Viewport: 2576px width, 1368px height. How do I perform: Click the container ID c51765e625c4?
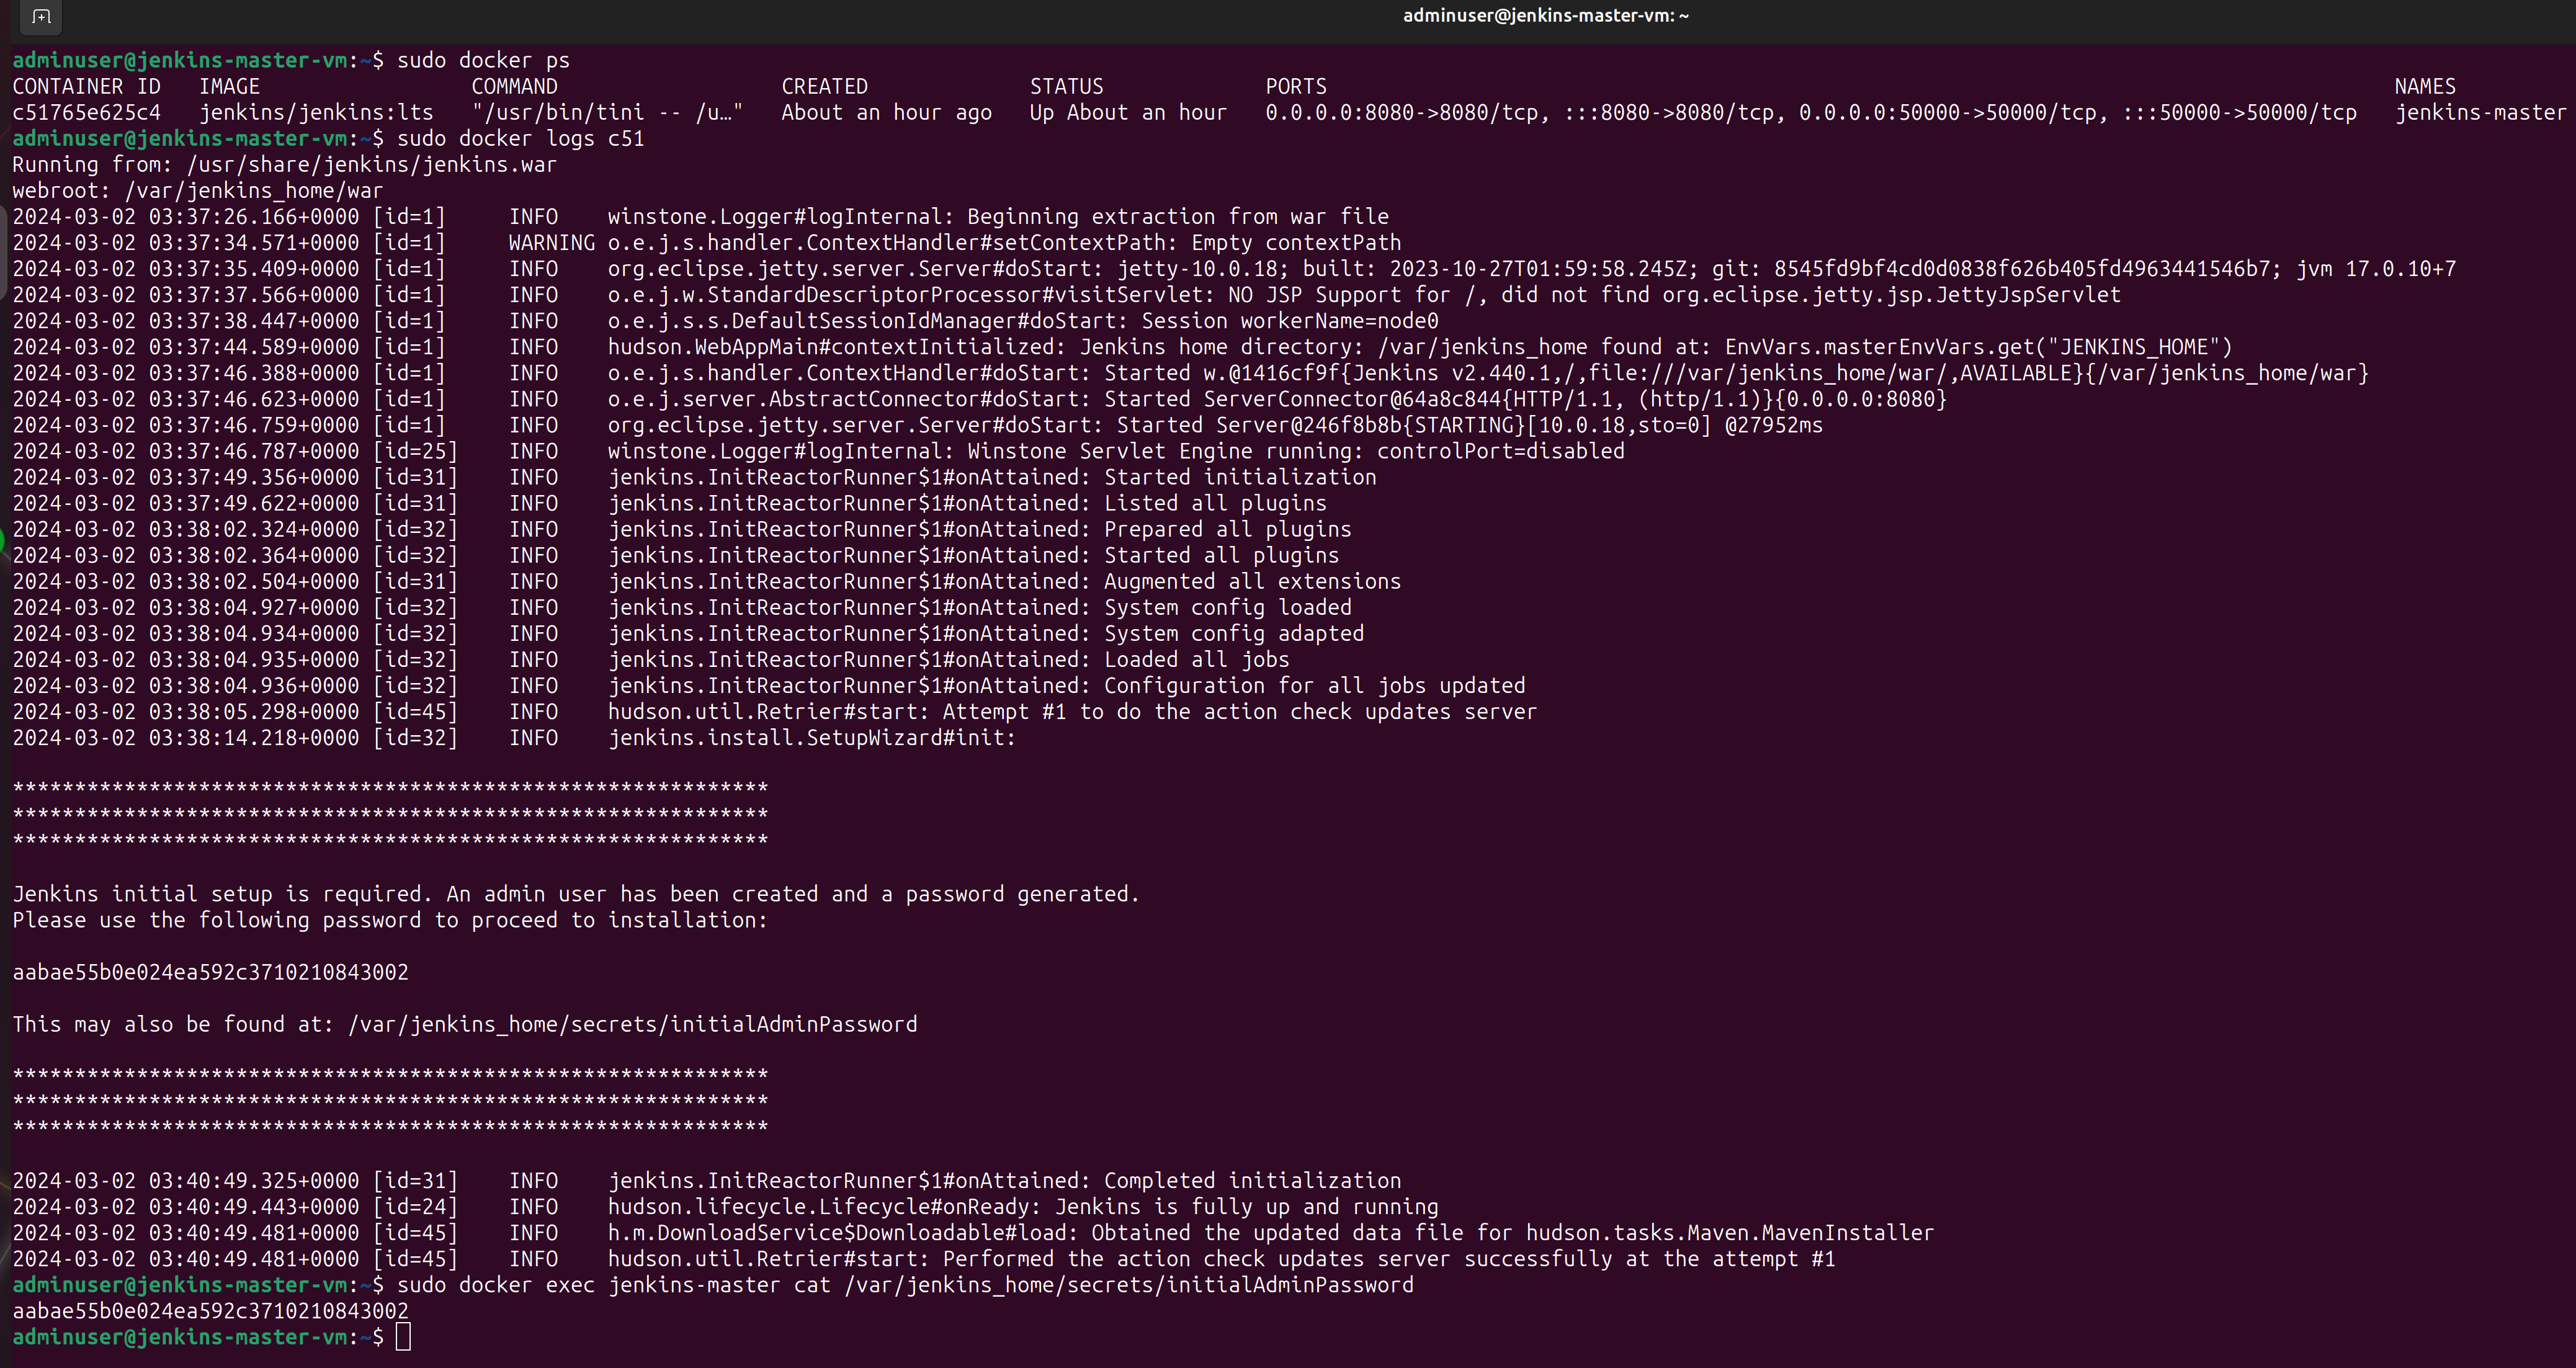click(86, 112)
